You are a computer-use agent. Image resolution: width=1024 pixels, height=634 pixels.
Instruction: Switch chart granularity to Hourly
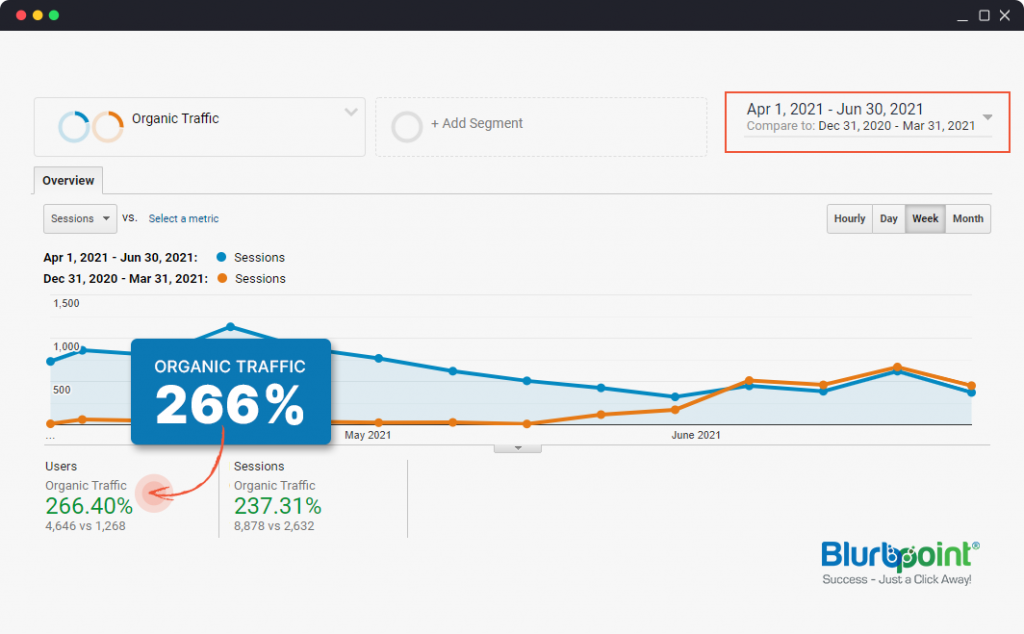[x=849, y=219]
